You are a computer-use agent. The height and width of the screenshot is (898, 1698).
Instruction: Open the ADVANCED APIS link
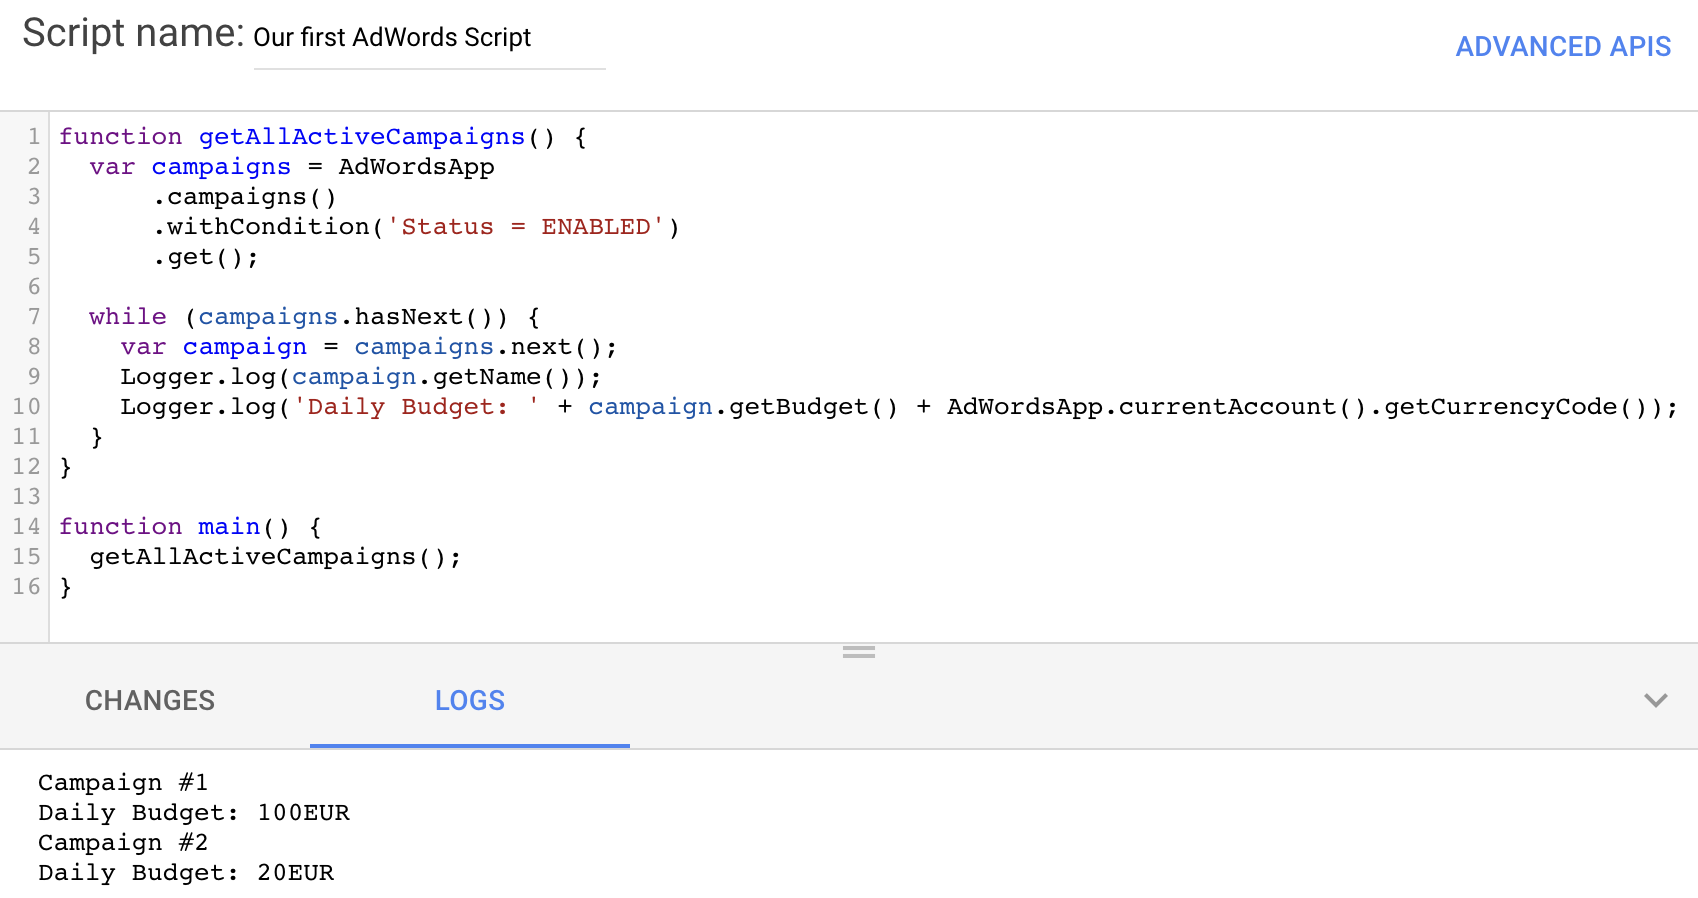(1562, 47)
